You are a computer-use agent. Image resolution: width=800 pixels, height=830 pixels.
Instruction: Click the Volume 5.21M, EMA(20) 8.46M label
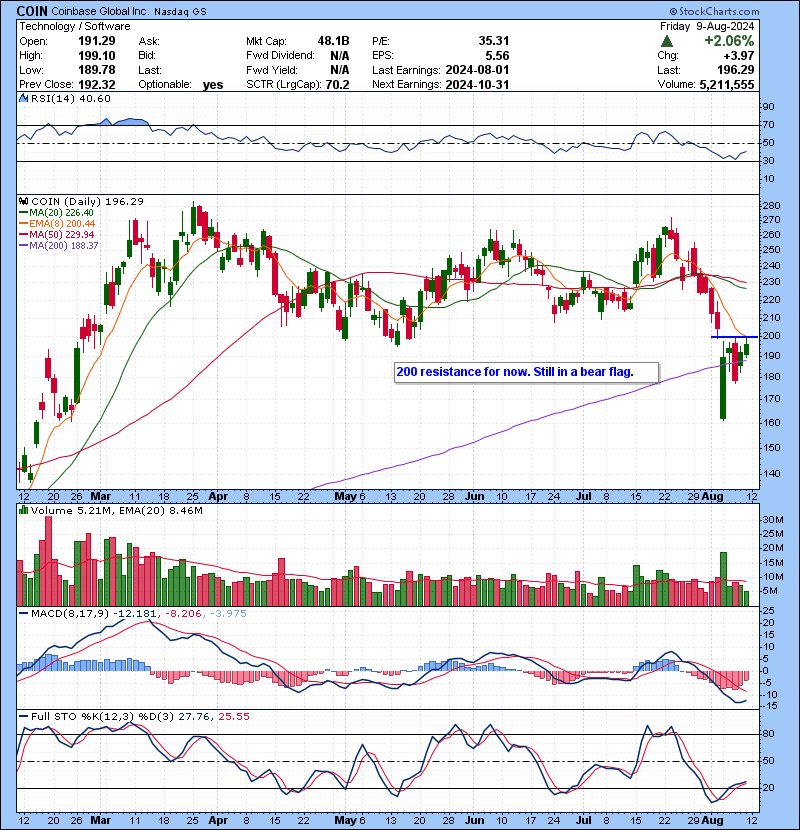[116, 510]
